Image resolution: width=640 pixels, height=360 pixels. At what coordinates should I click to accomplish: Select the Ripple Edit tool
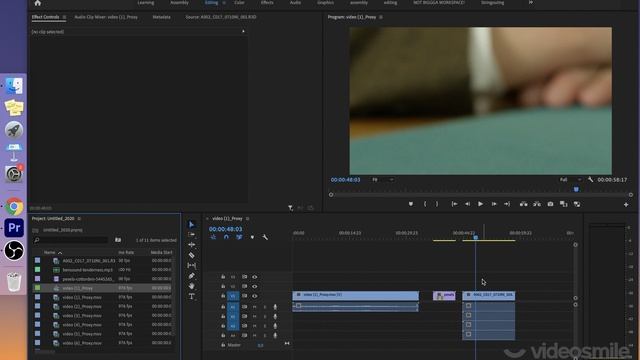point(191,244)
